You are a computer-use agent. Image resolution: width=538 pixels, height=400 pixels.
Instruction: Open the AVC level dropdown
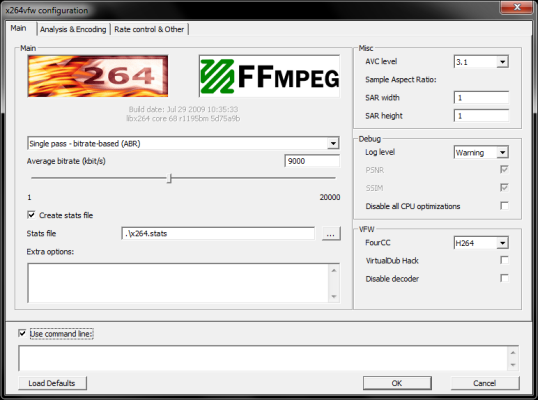pos(502,62)
